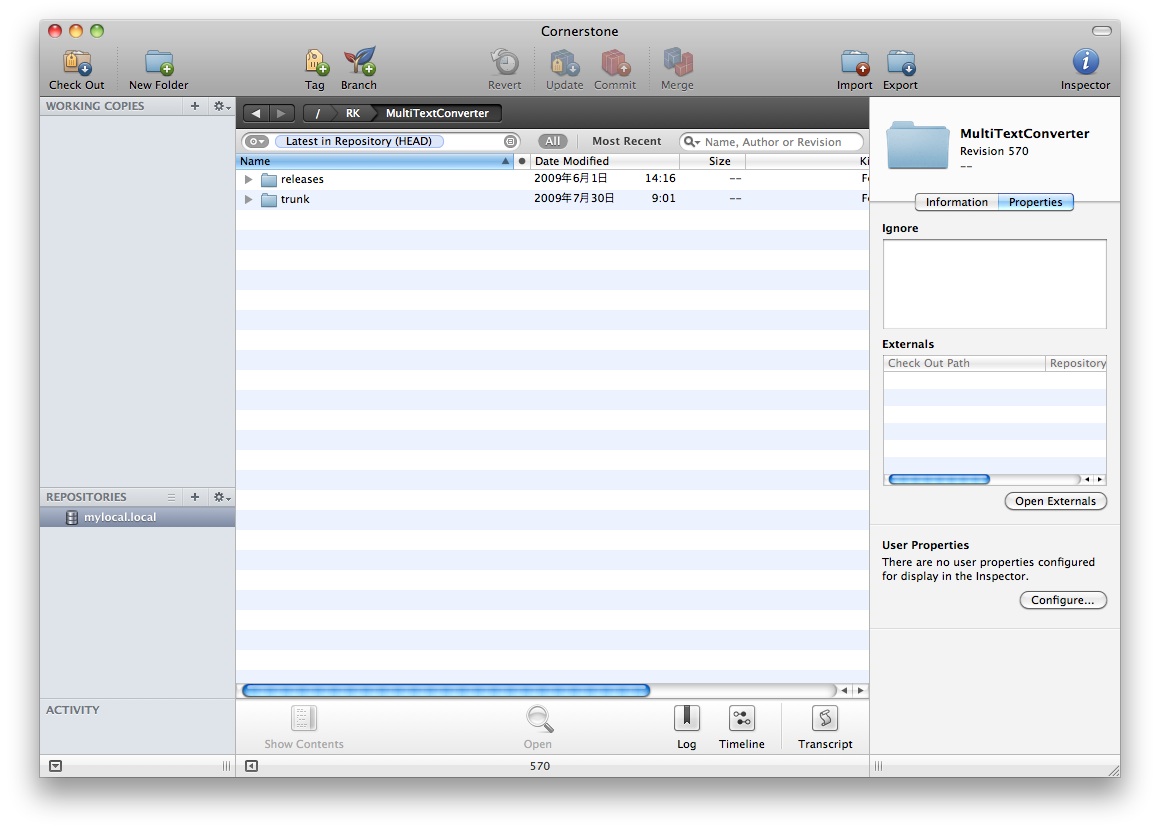Screen dimensions: 1160x837
Task: Click the Commit toolbar icon
Action: [615, 63]
